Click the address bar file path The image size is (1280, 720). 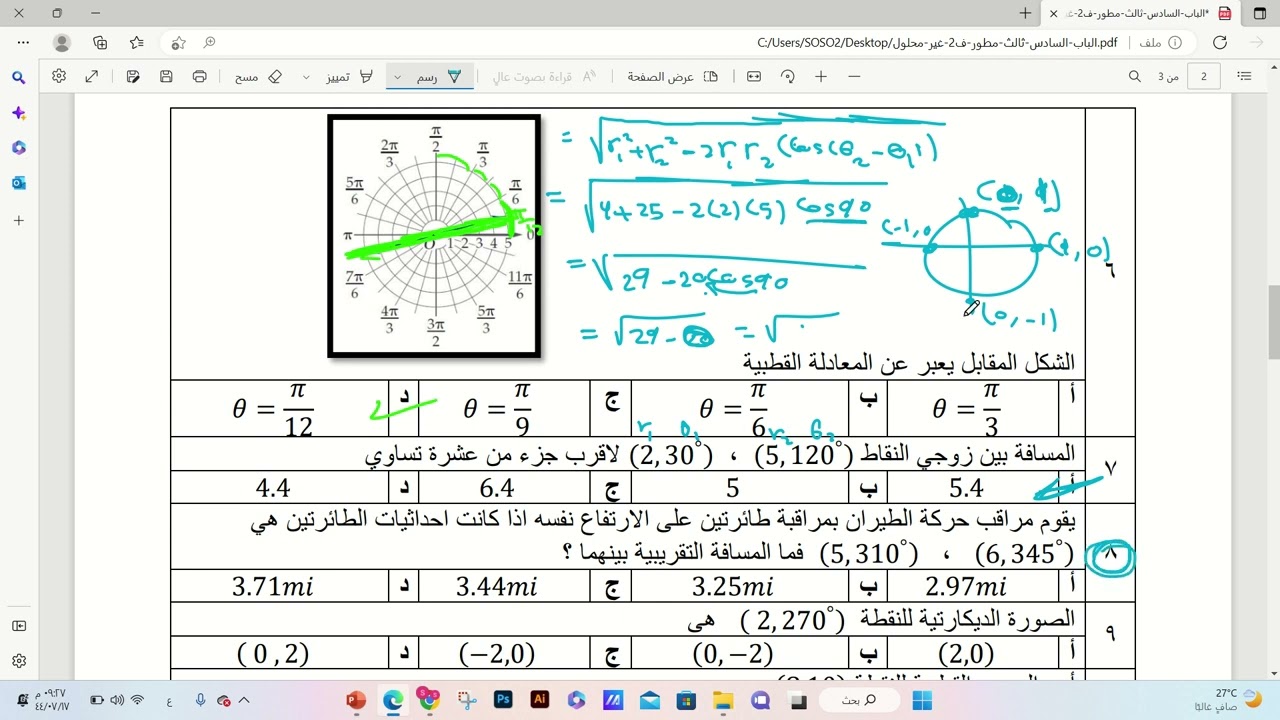[x=937, y=42]
